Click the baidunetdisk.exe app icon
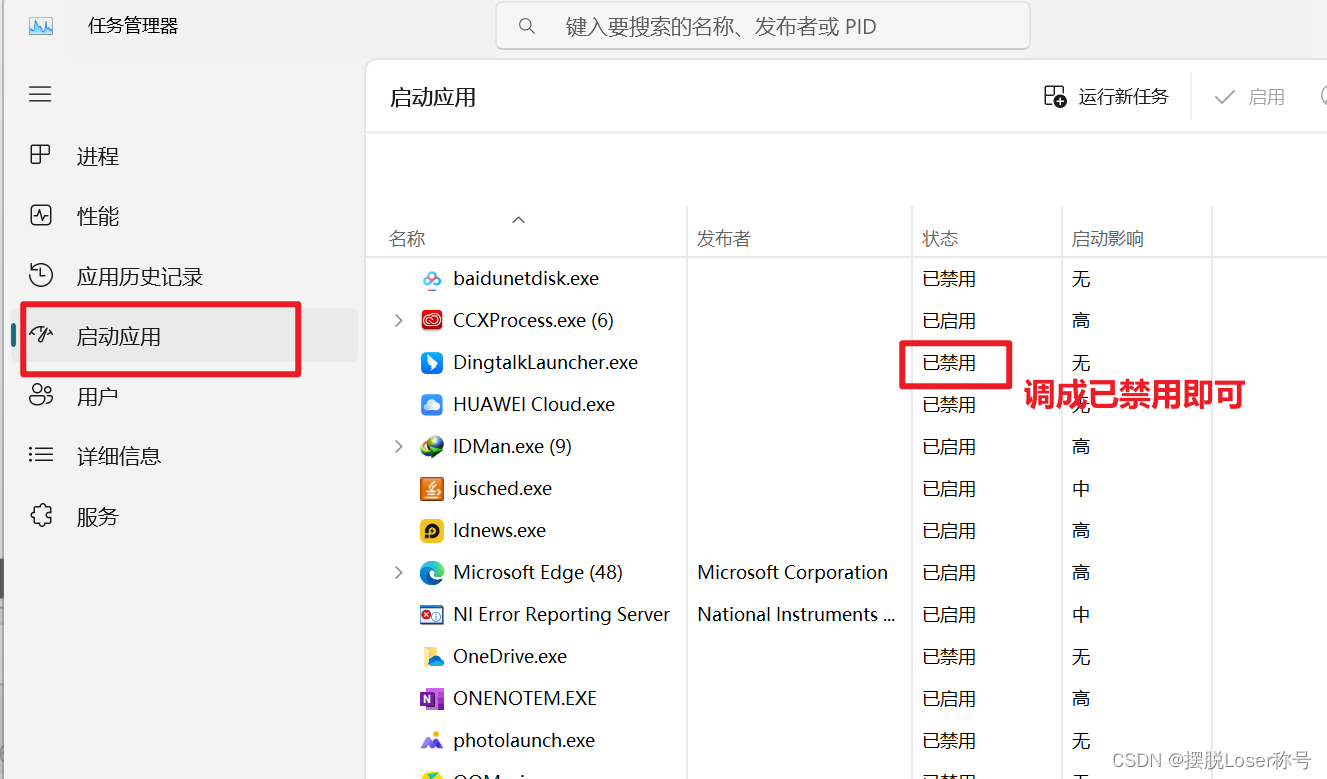 (x=432, y=279)
